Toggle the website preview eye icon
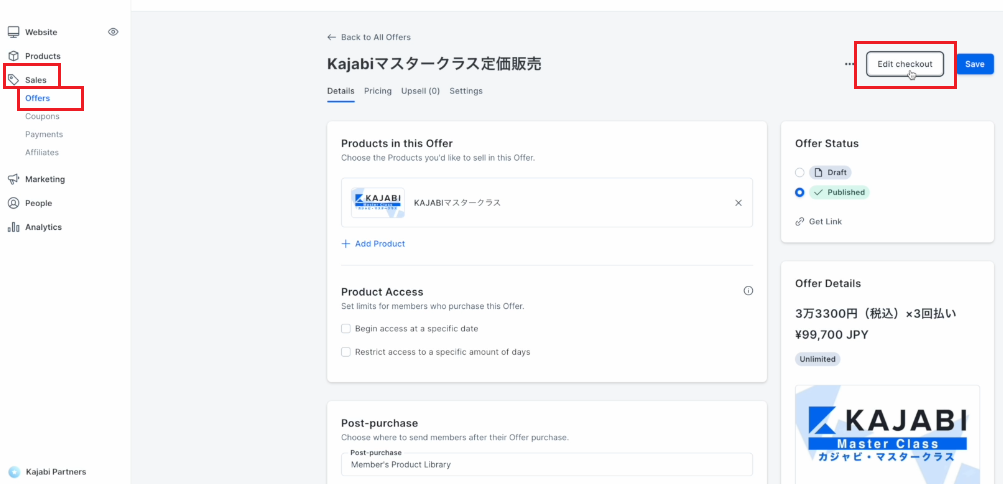 113,32
